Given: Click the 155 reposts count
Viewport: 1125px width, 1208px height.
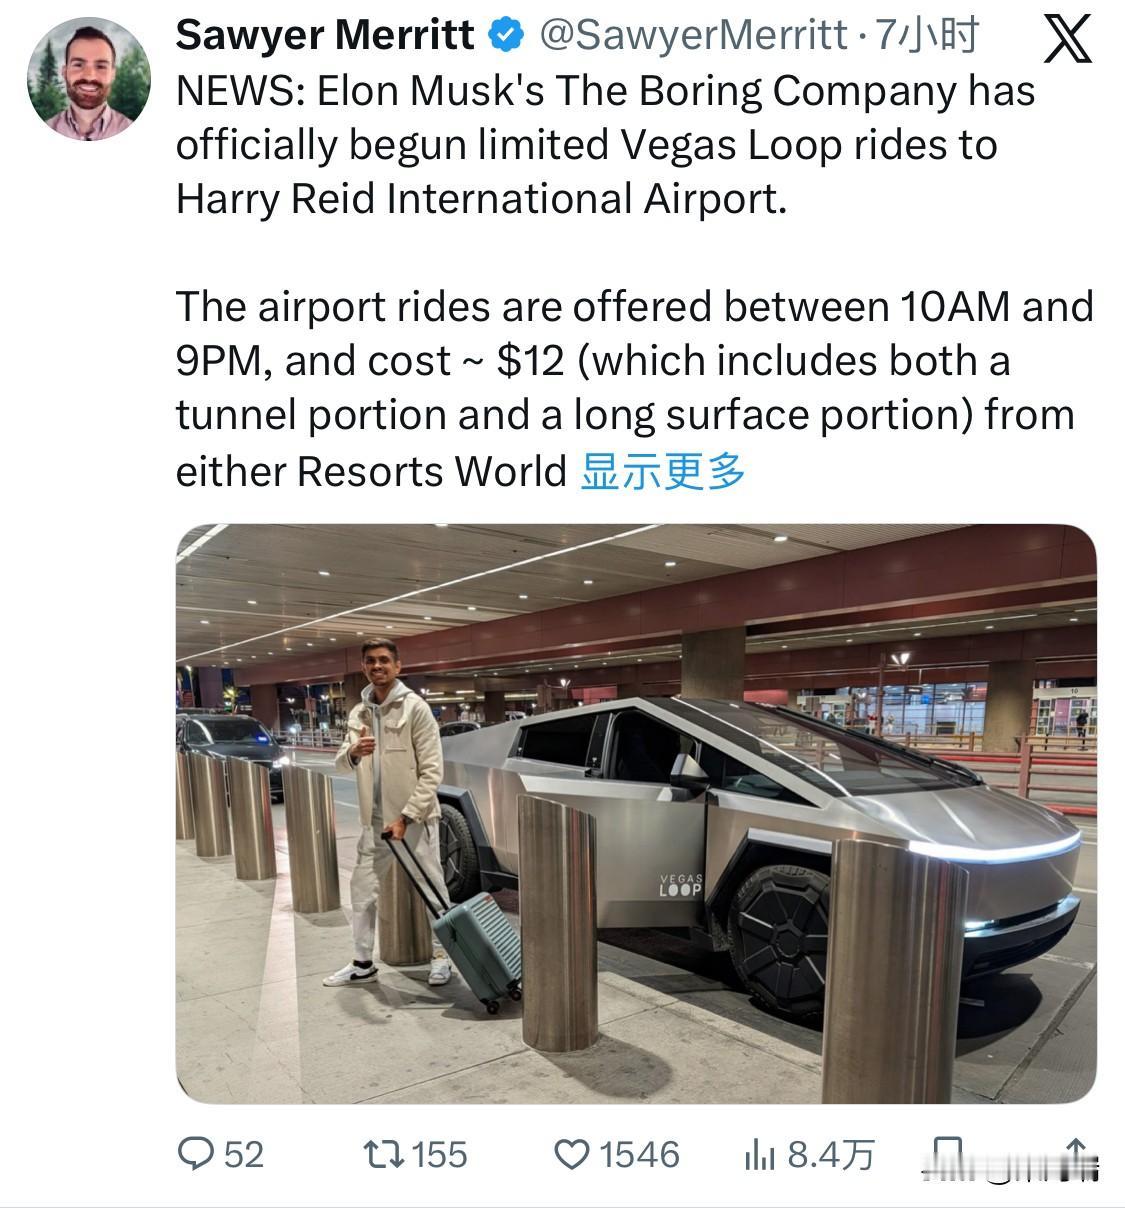Looking at the screenshot, I should (439, 1155).
